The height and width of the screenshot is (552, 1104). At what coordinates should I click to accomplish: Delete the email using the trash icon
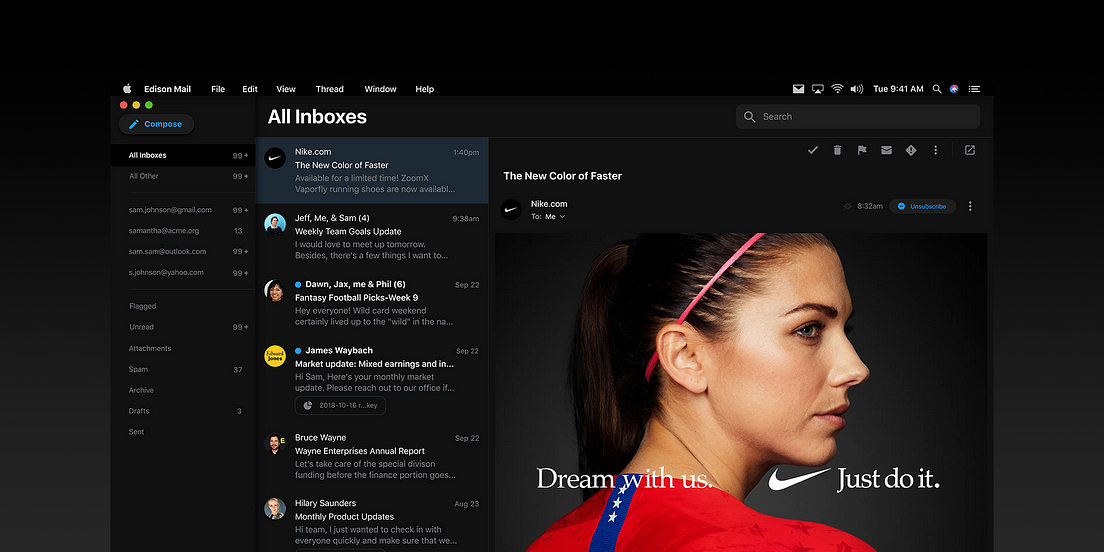pyautogui.click(x=837, y=150)
